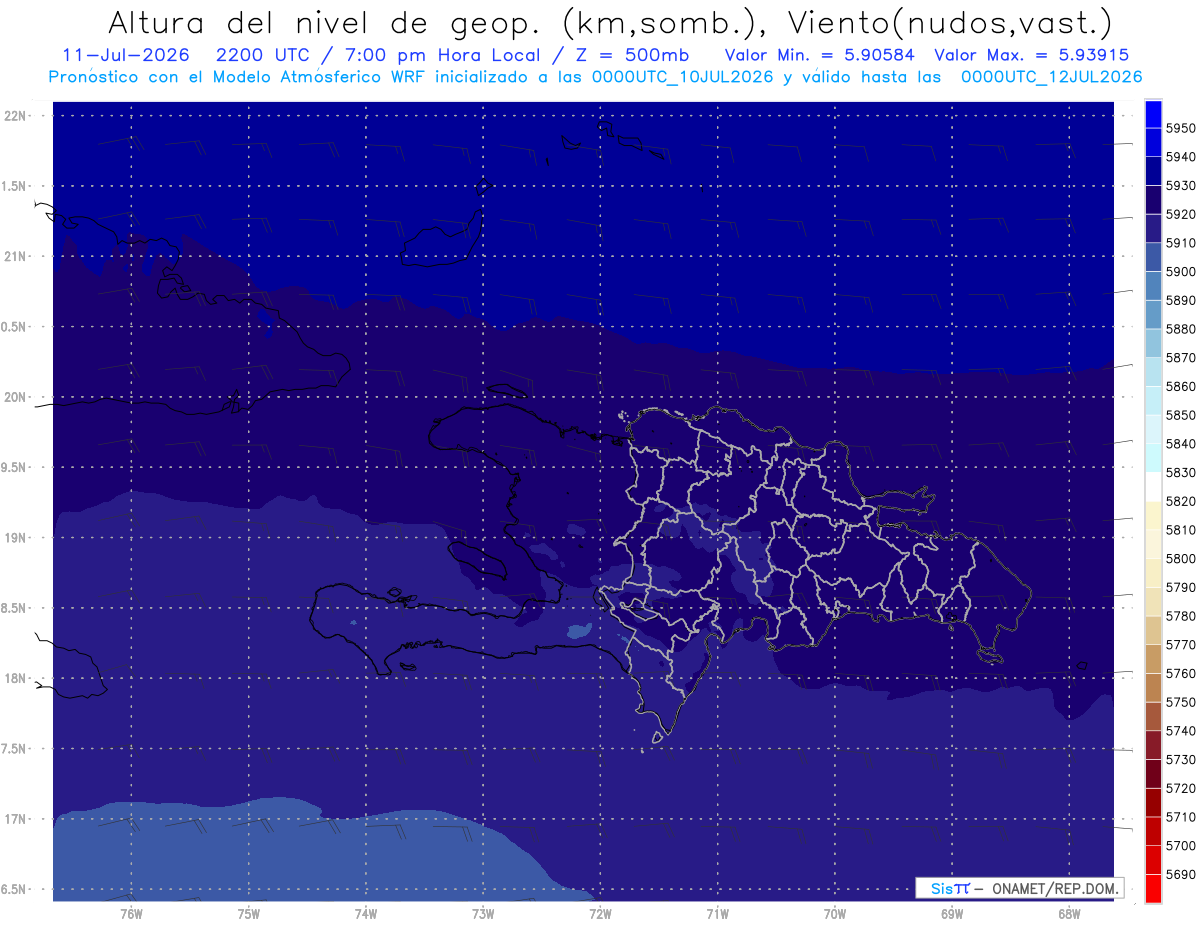Click the 70W longitude label

pyautogui.click(x=835, y=914)
